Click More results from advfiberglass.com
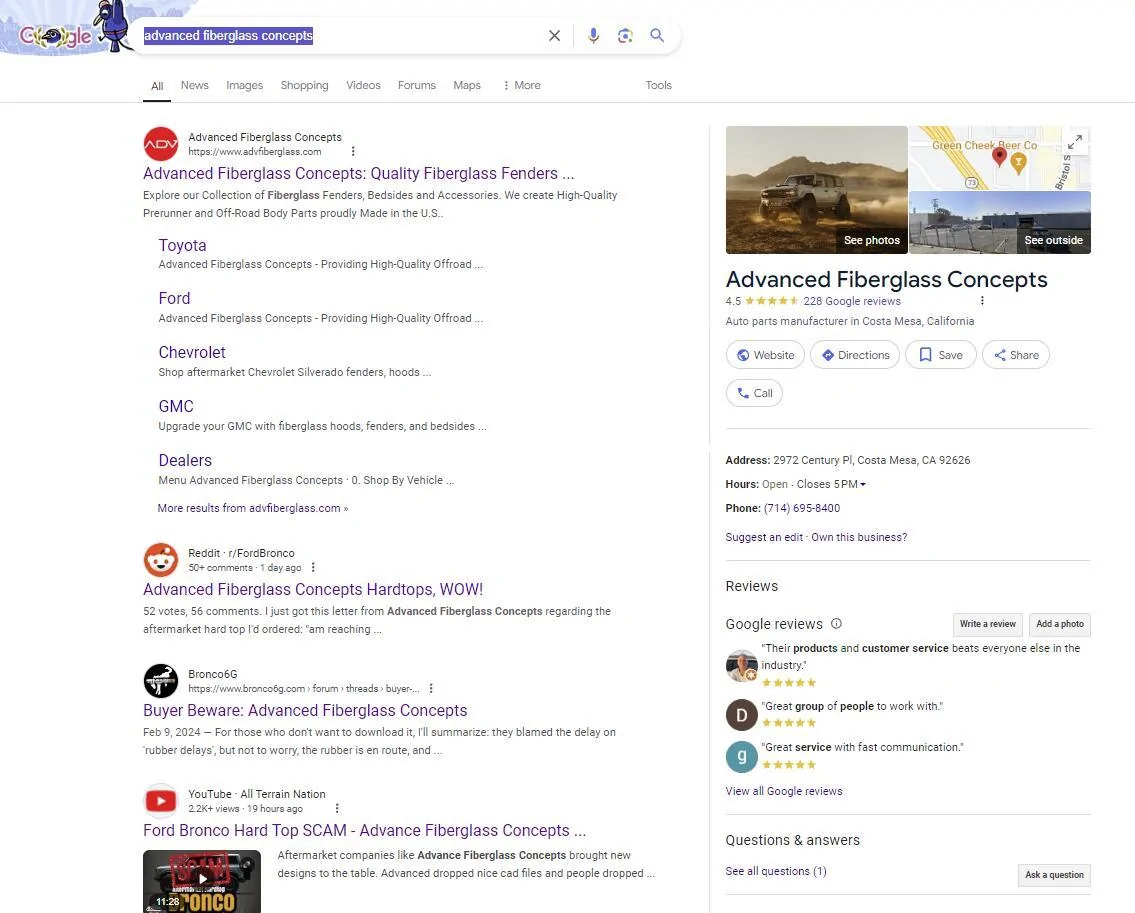The height and width of the screenshot is (913, 1135). coord(253,508)
